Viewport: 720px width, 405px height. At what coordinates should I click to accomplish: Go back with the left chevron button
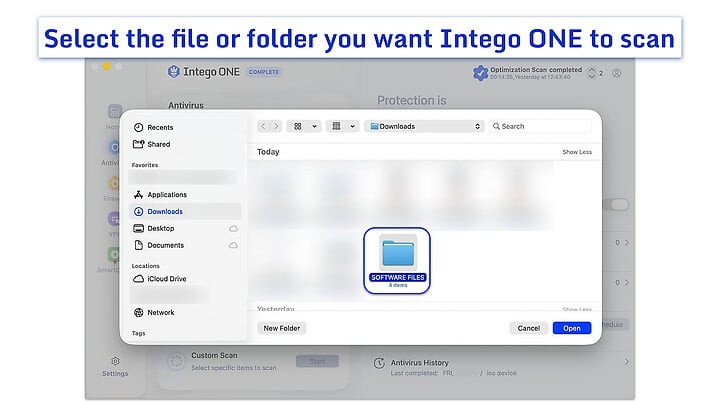point(263,126)
